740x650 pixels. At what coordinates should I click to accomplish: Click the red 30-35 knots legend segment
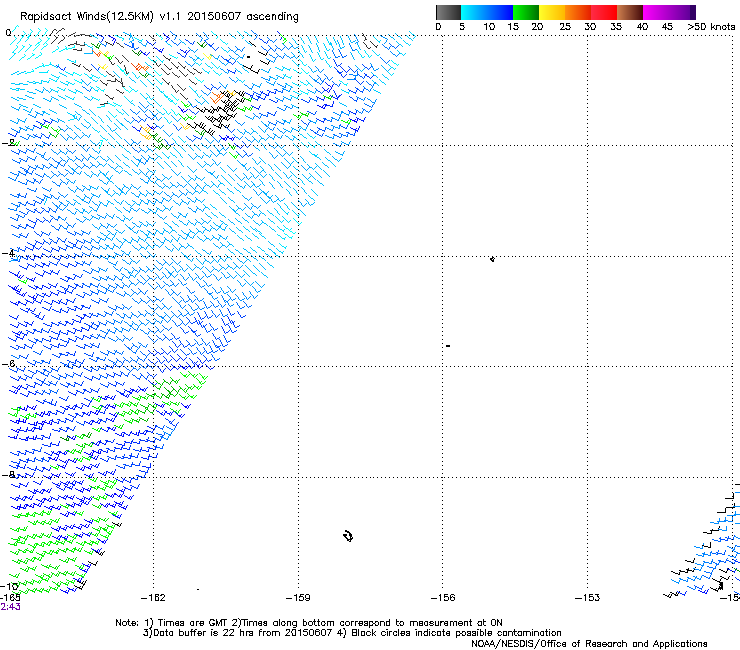click(604, 12)
